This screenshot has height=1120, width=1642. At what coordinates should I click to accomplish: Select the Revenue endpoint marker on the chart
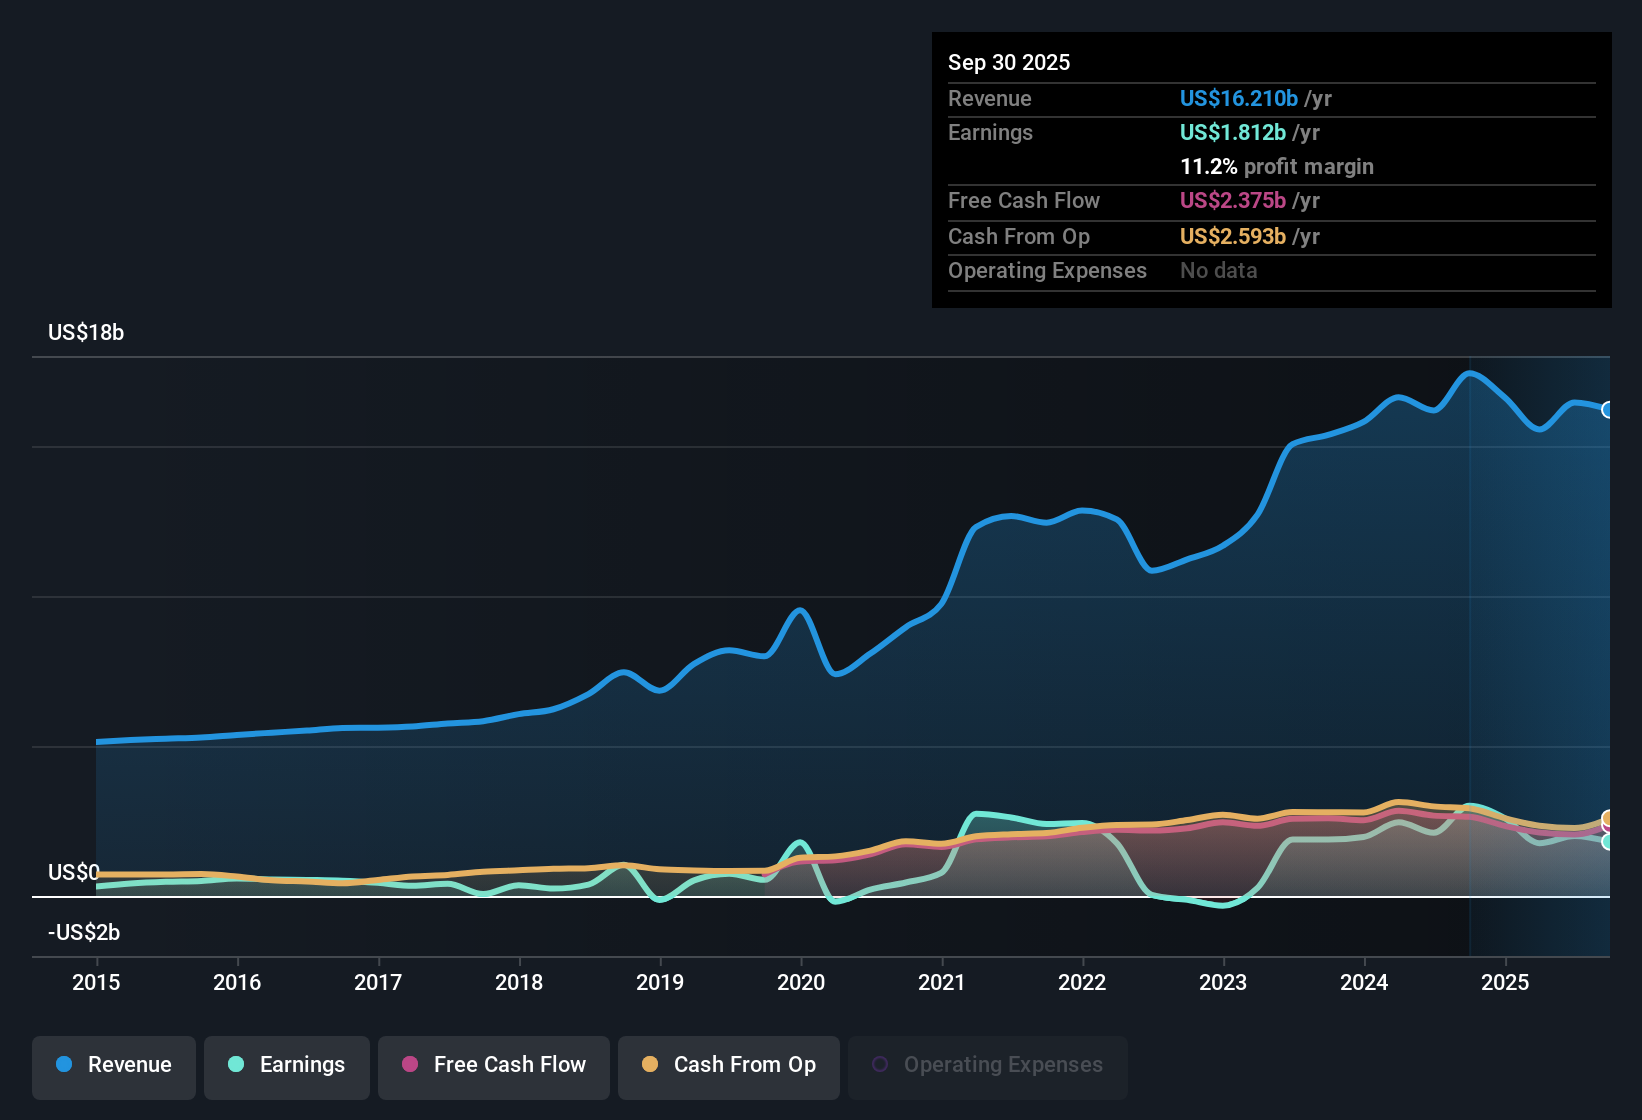click(x=1608, y=409)
